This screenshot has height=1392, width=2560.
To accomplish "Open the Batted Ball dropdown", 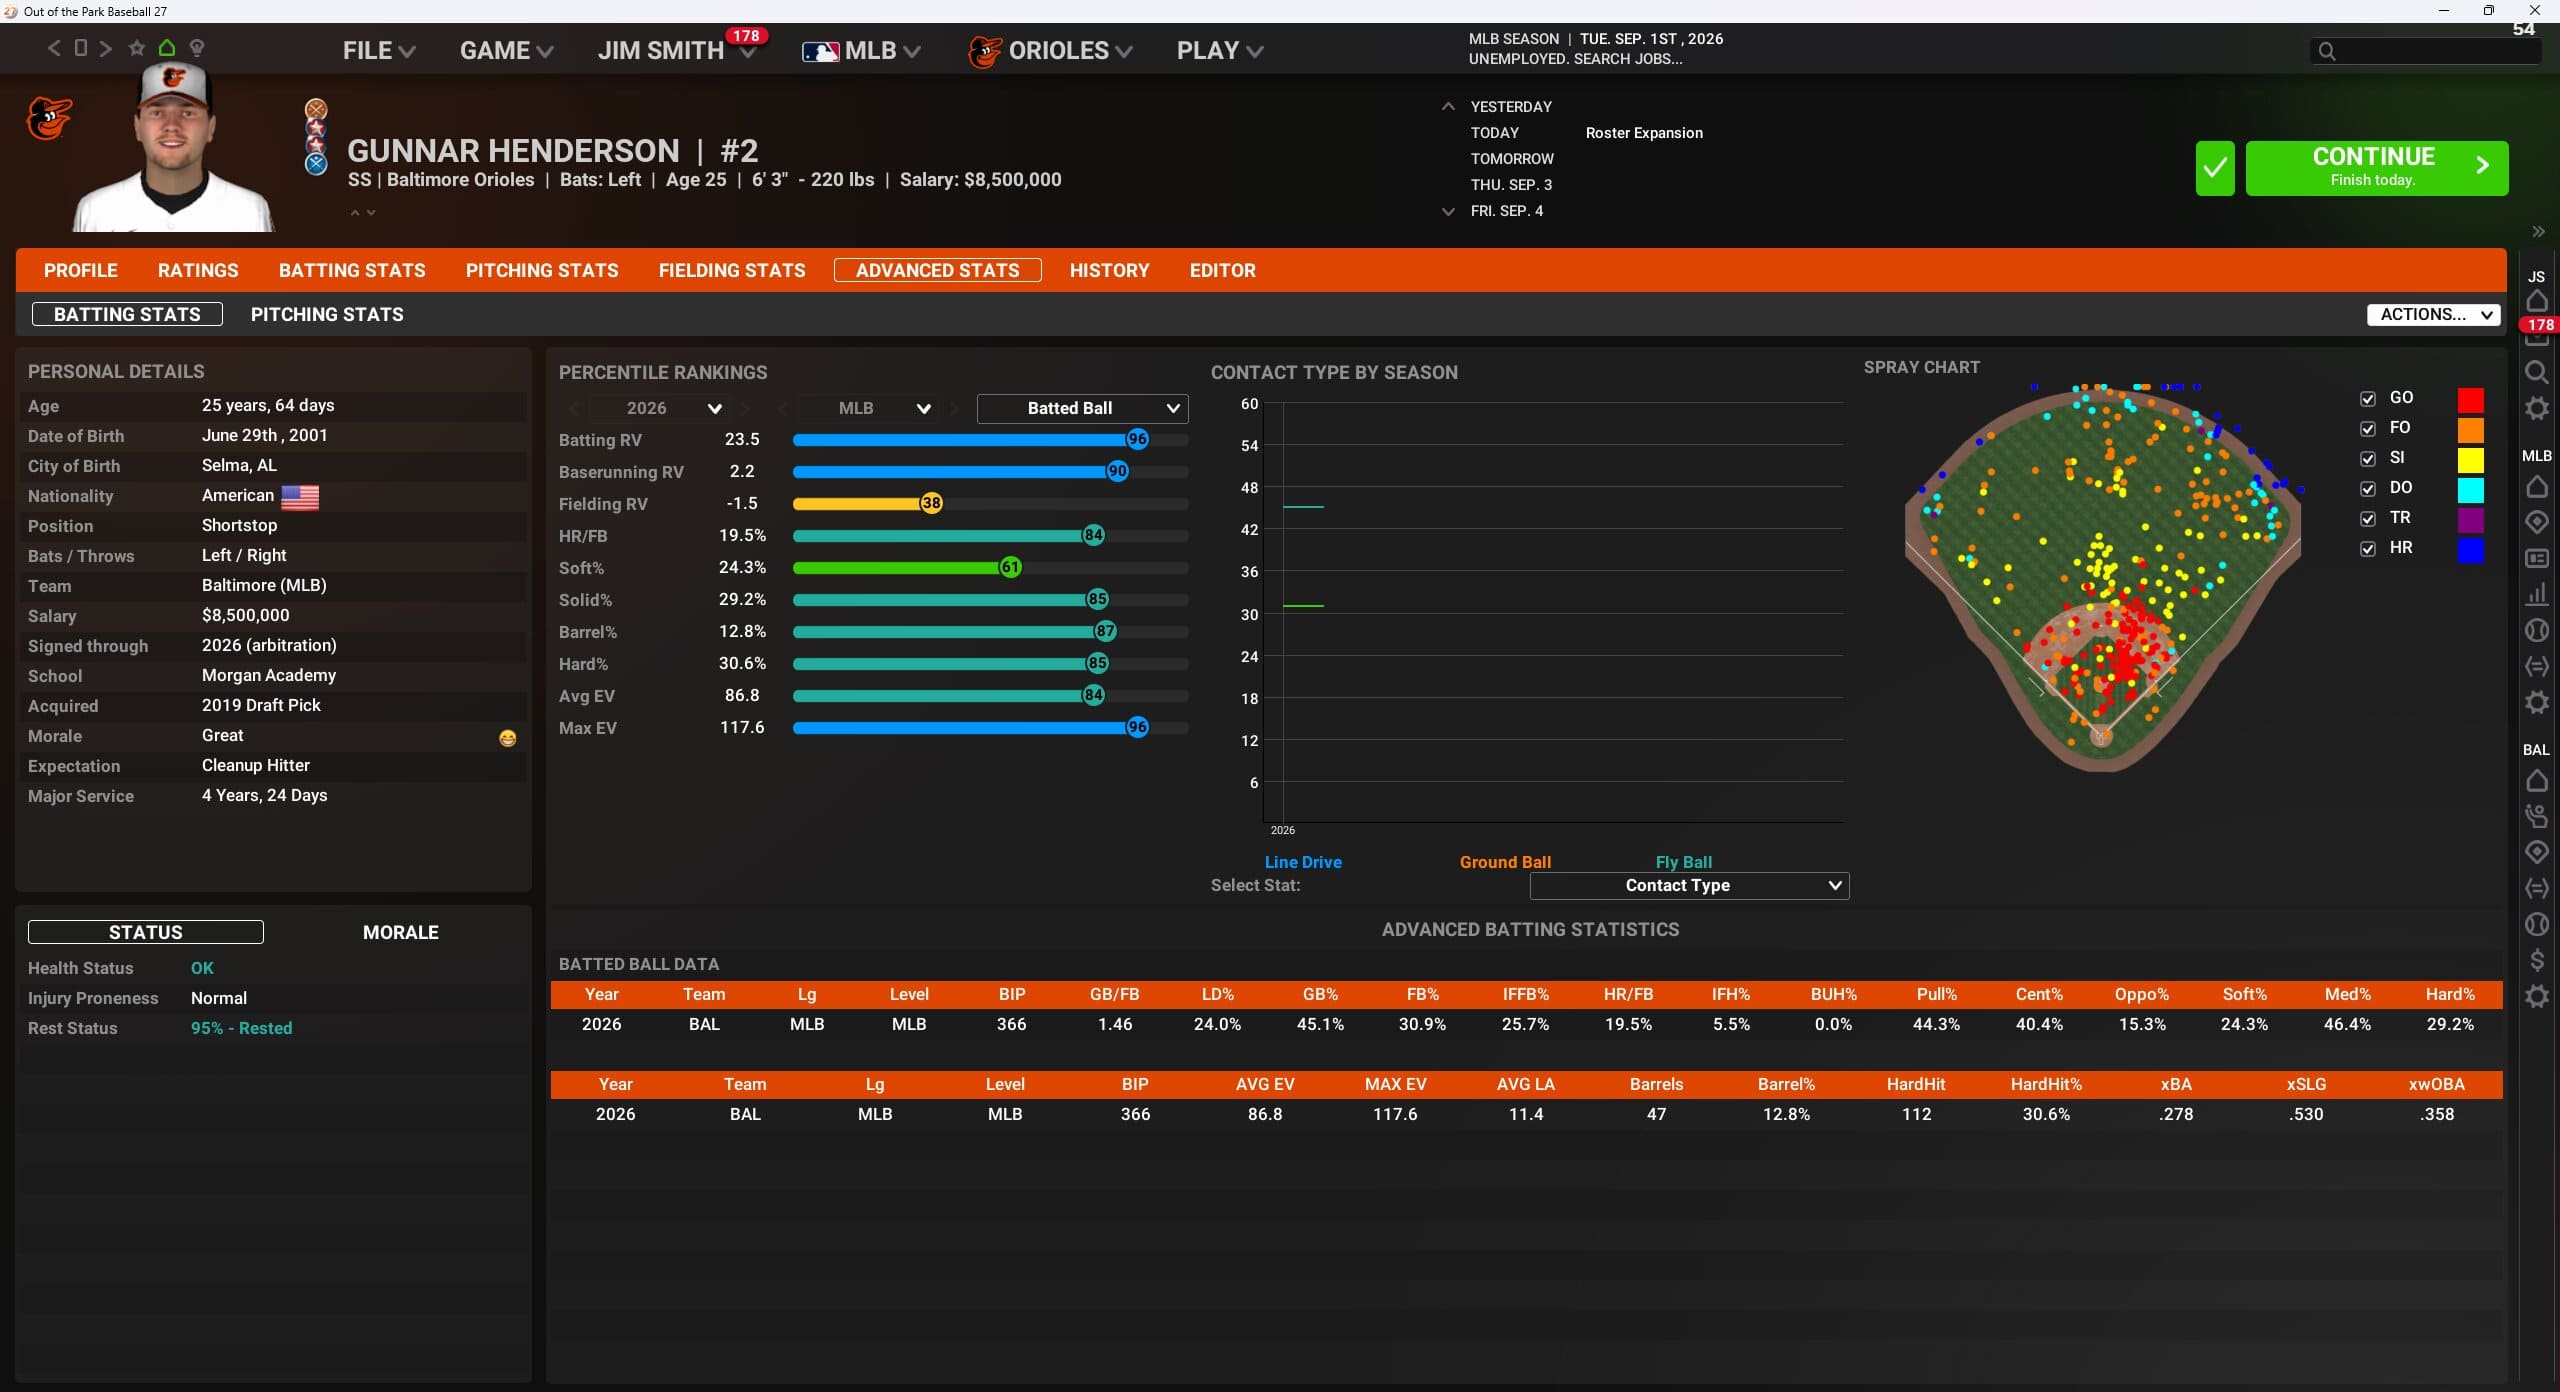I will click(1082, 408).
